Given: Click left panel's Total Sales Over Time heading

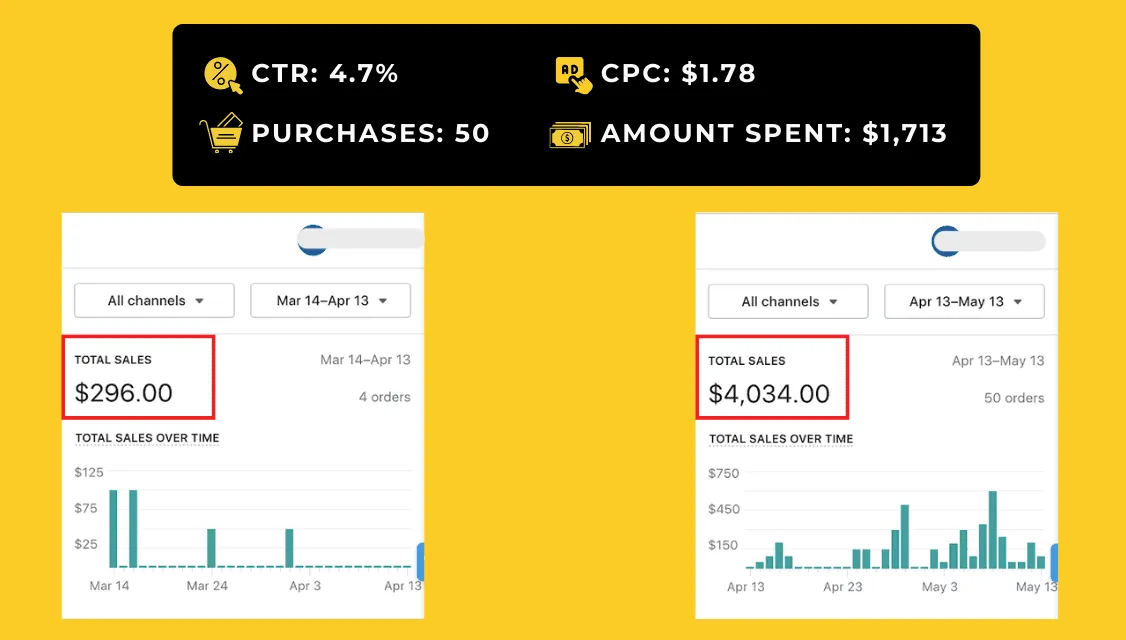Looking at the screenshot, I should click(147, 438).
